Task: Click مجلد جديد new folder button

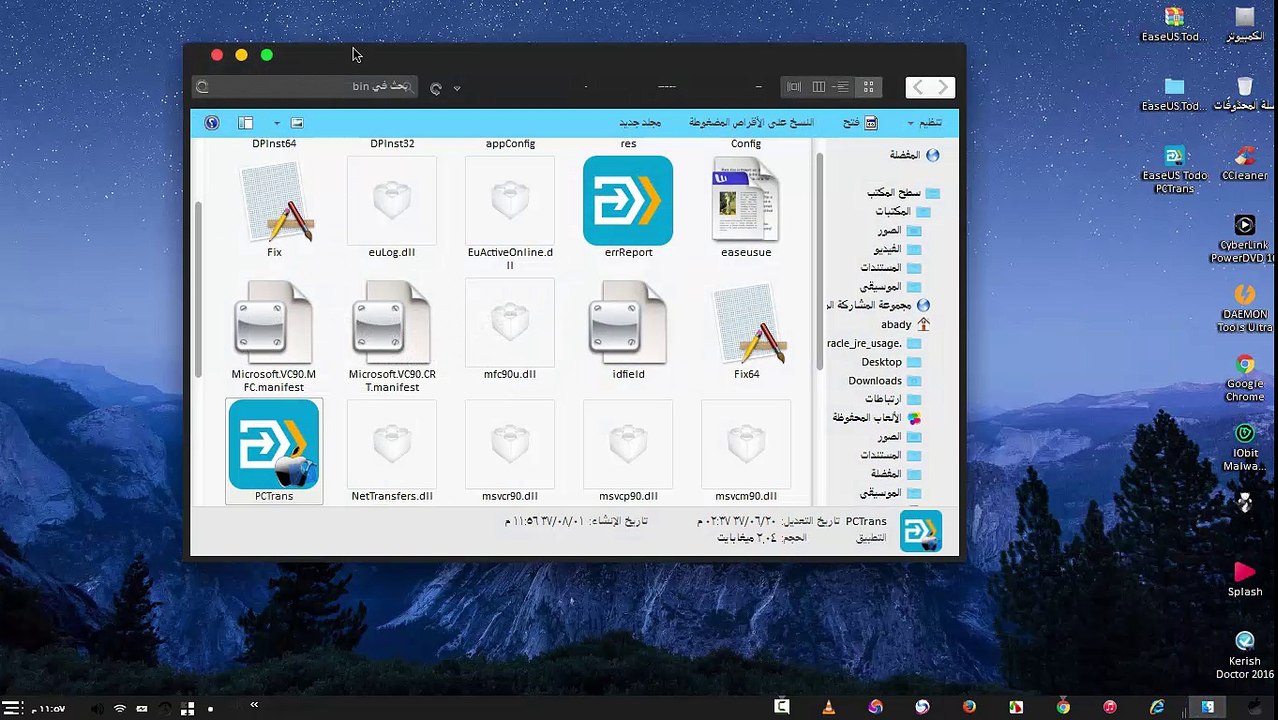Action: point(640,123)
